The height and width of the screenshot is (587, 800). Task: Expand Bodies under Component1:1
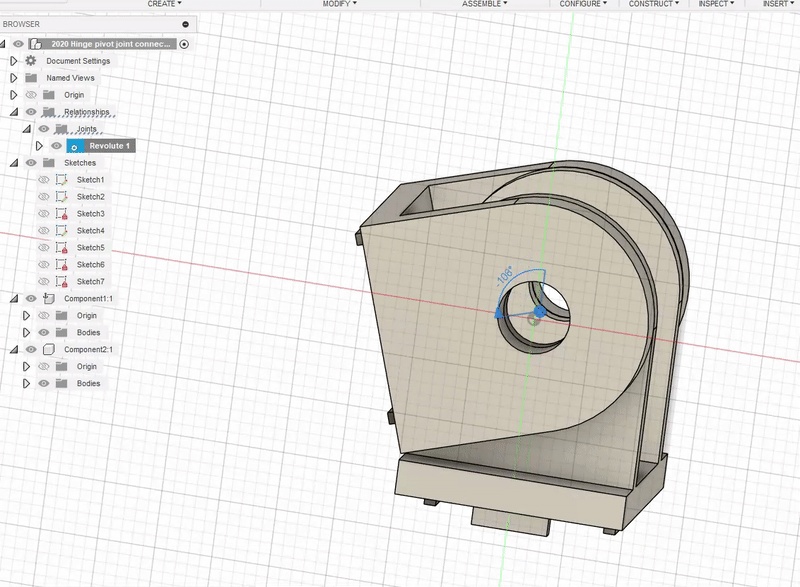point(27,333)
